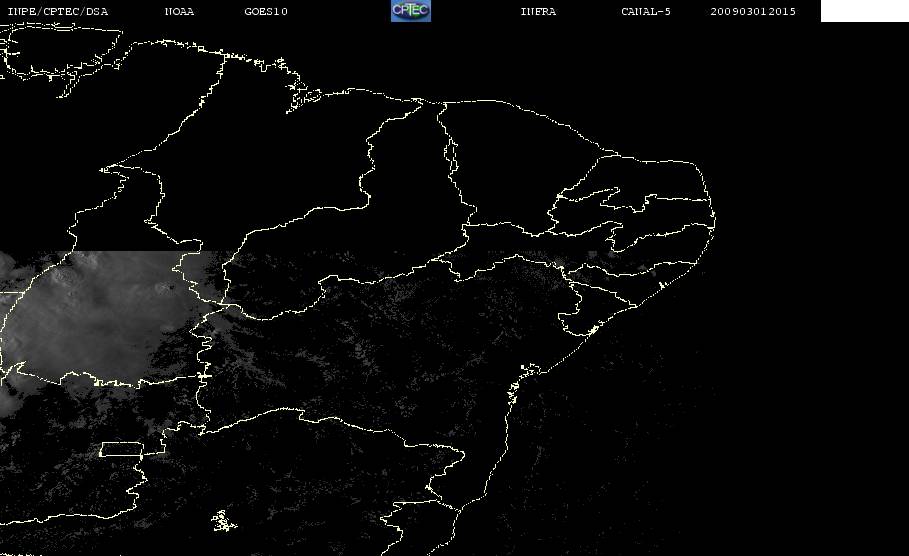The height and width of the screenshot is (556, 909).
Task: Click the INFRA image type label
Action: pyautogui.click(x=538, y=12)
